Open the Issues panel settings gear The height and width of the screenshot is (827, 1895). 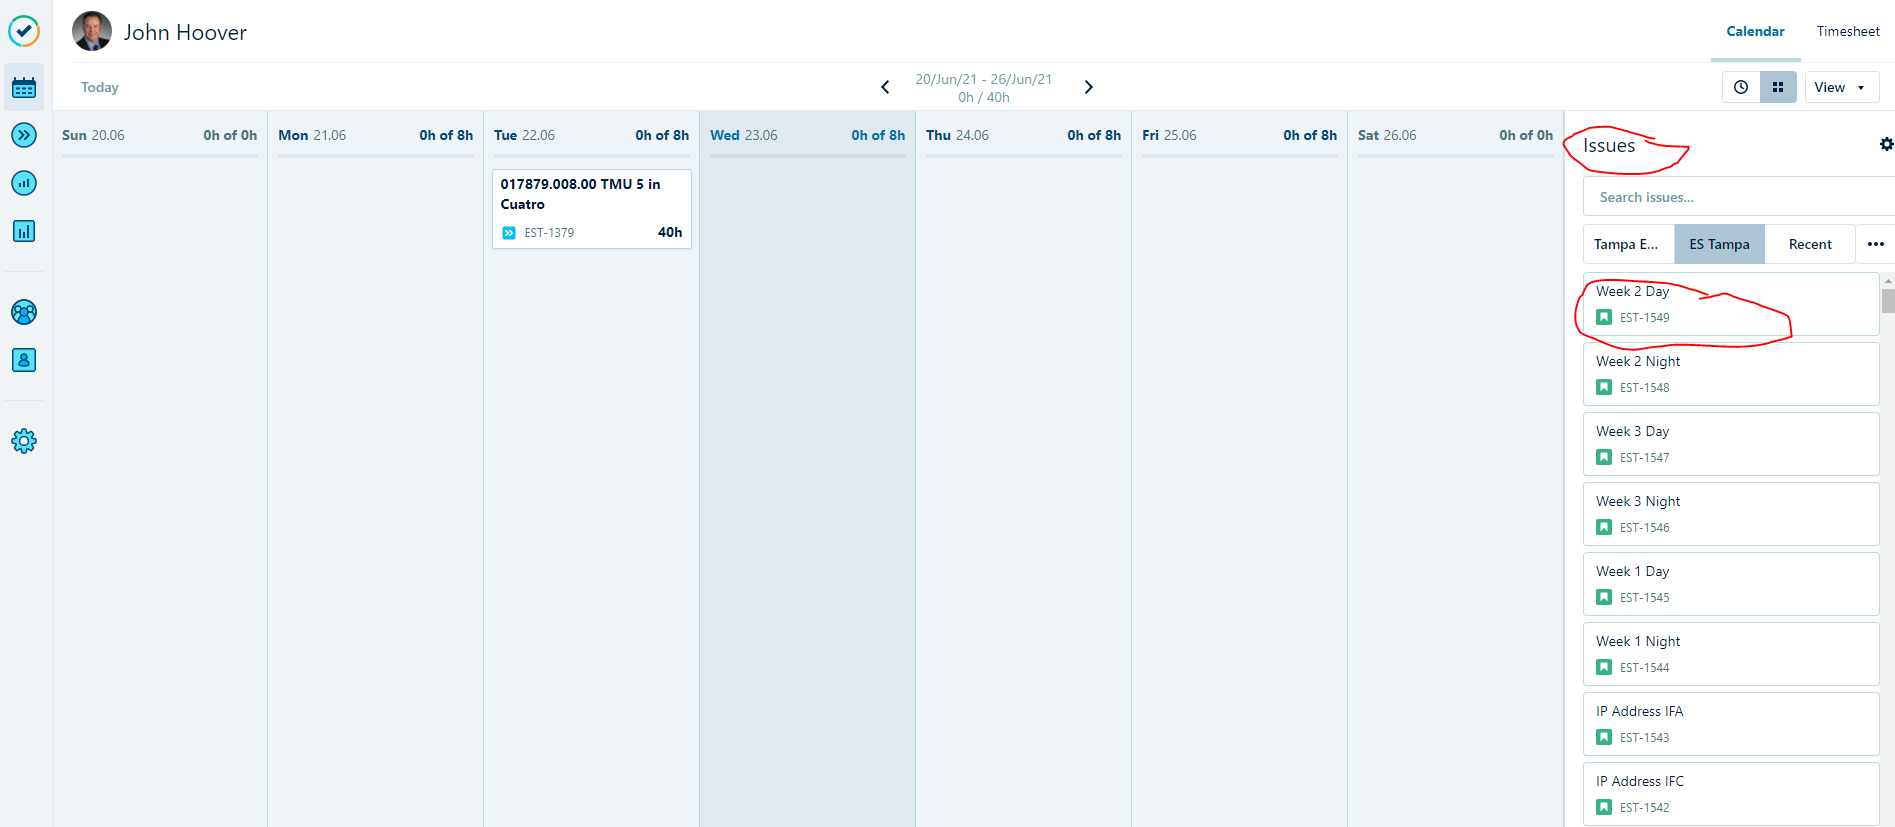[1886, 144]
